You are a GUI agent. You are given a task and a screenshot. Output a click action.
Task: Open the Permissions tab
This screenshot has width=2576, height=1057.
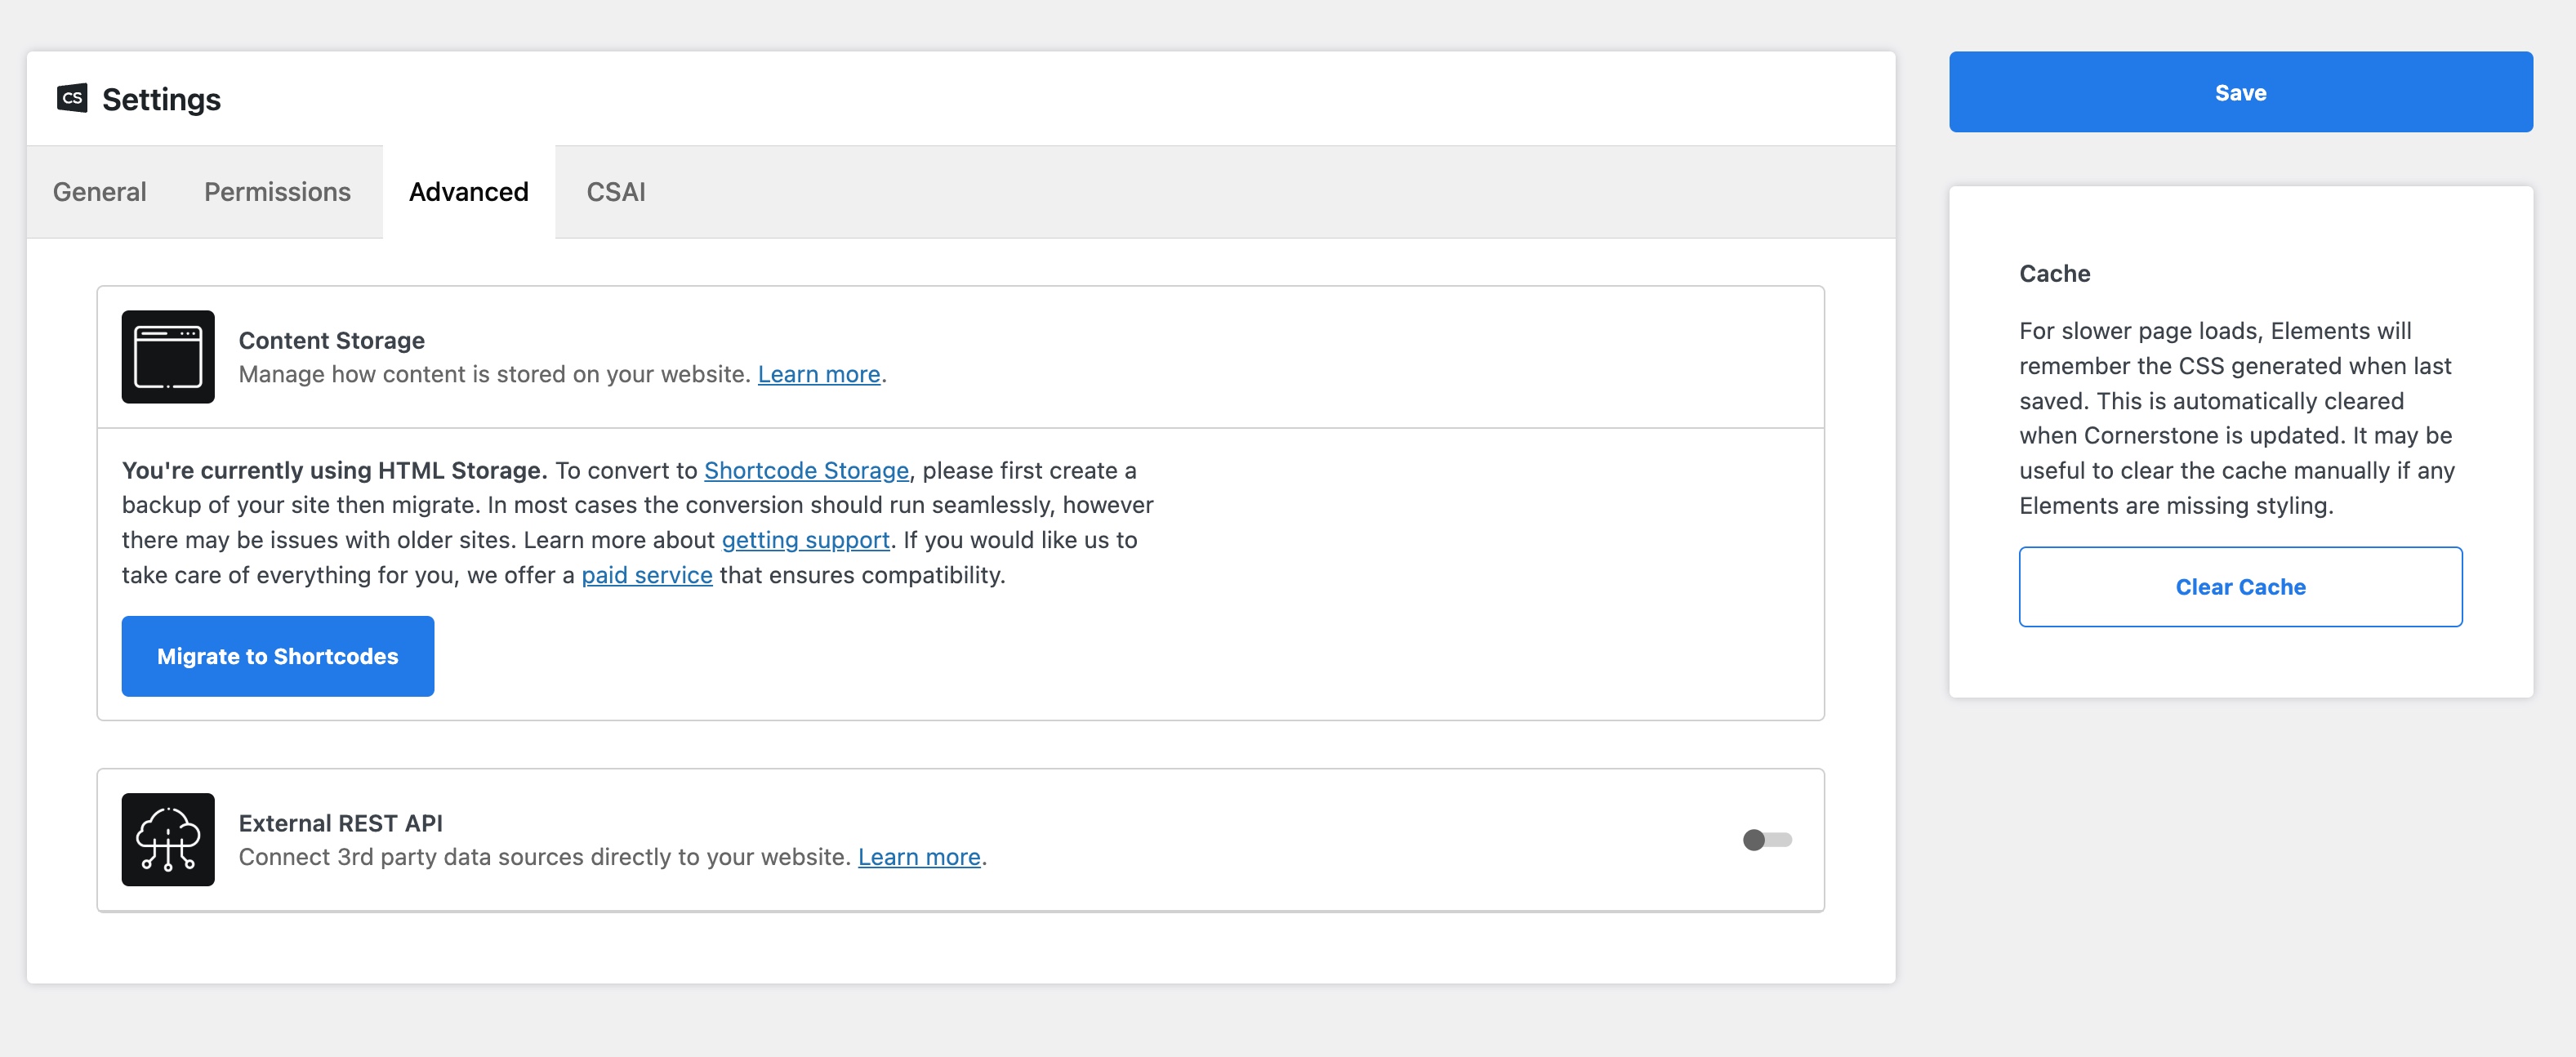coord(277,192)
